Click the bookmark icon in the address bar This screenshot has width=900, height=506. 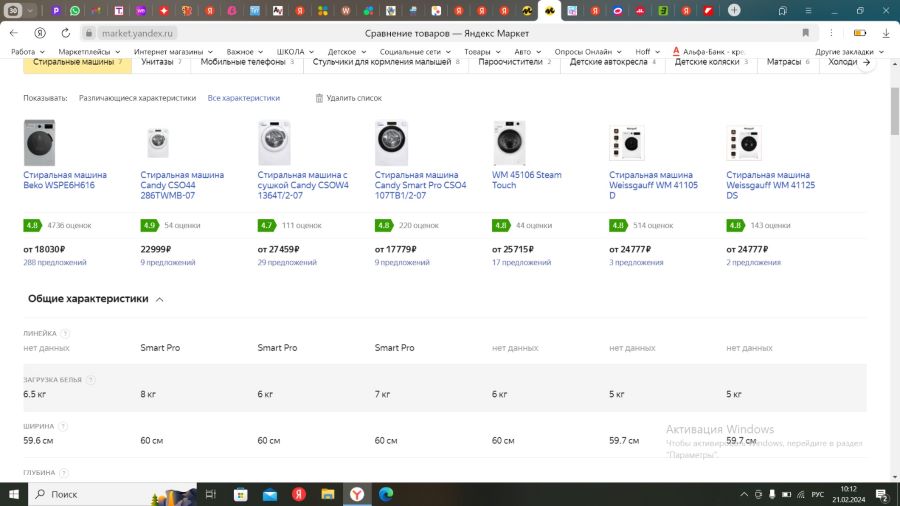[x=805, y=33]
